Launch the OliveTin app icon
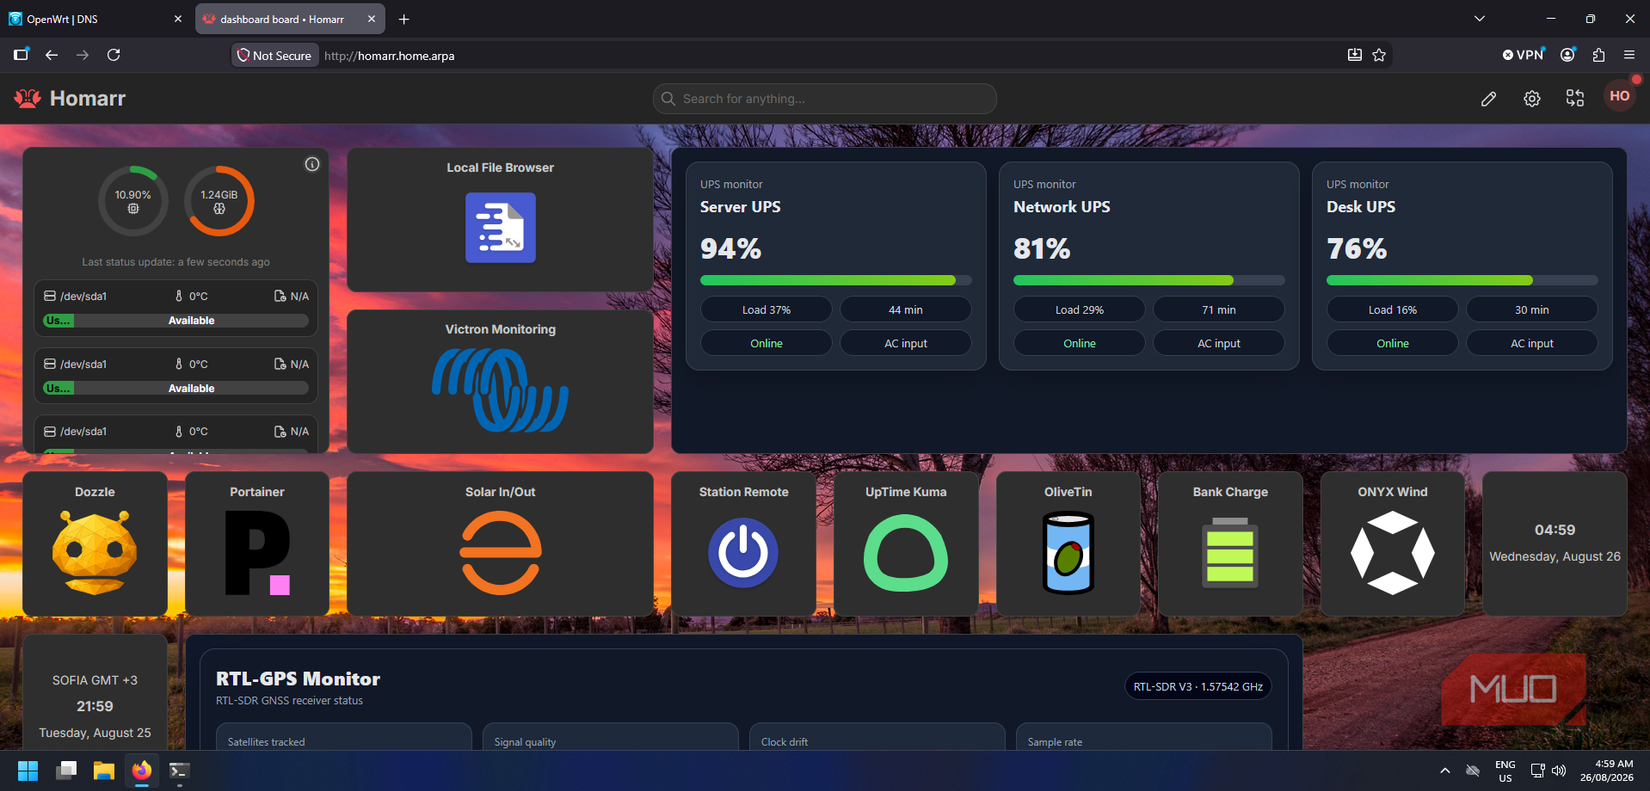1650x791 pixels. (x=1068, y=553)
